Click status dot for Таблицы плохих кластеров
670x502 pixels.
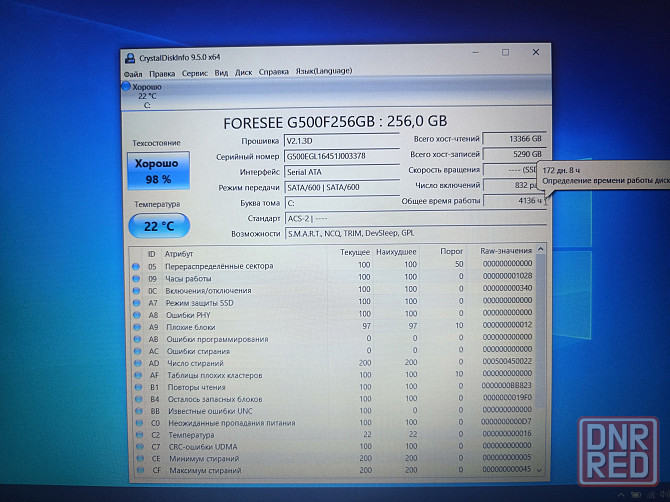[138, 375]
